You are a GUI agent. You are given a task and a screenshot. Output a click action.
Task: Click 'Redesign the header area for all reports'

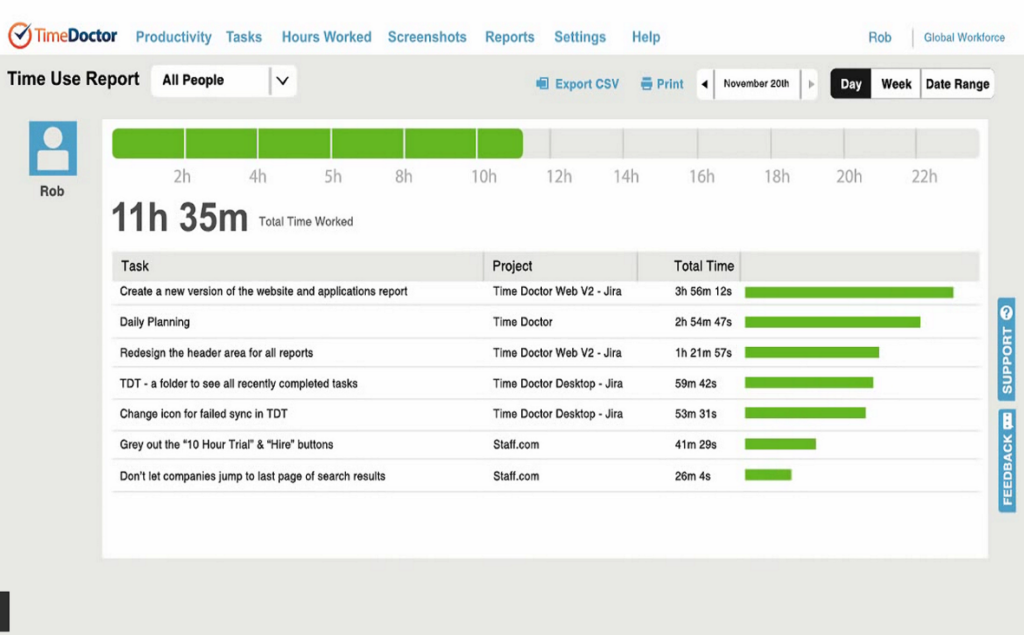[x=216, y=353]
